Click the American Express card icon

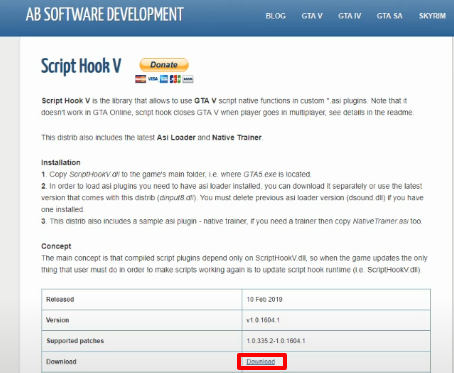coord(164,79)
